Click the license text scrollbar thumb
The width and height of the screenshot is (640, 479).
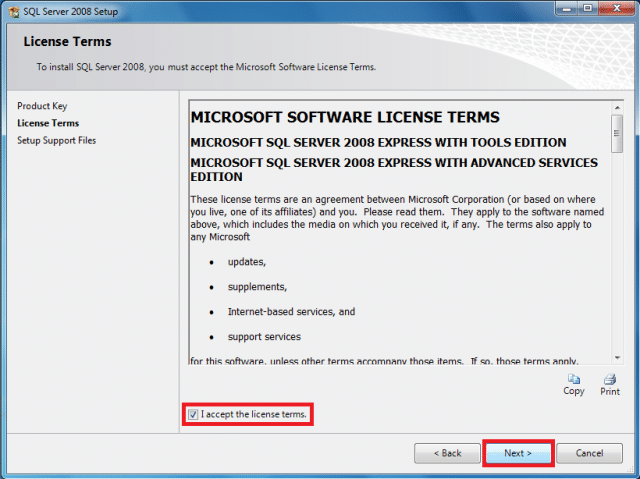pyautogui.click(x=617, y=133)
